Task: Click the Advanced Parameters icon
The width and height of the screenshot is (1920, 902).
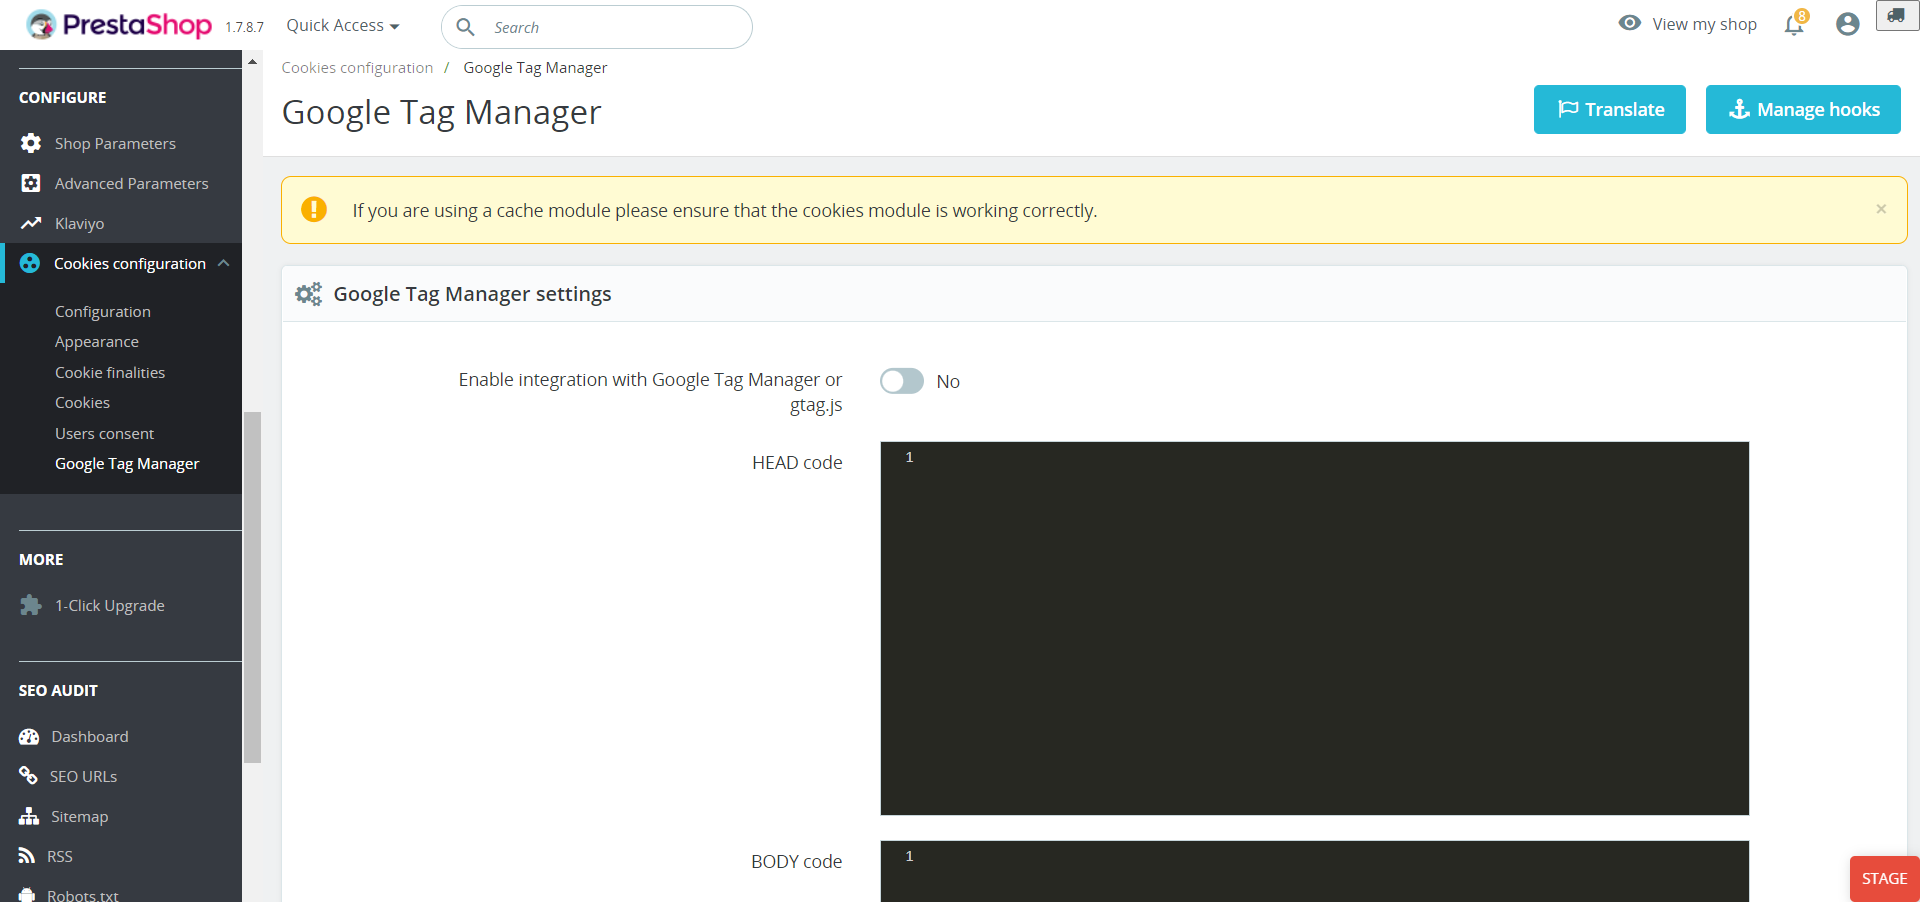Action: coord(31,183)
